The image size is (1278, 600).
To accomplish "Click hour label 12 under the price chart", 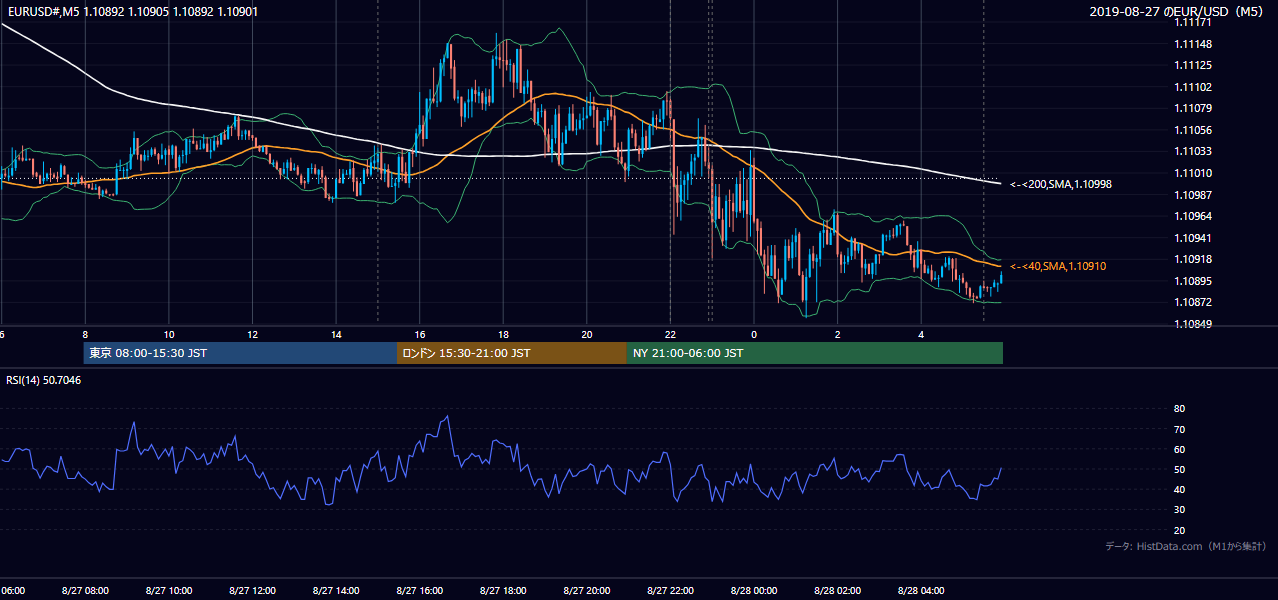I will 253,334.
